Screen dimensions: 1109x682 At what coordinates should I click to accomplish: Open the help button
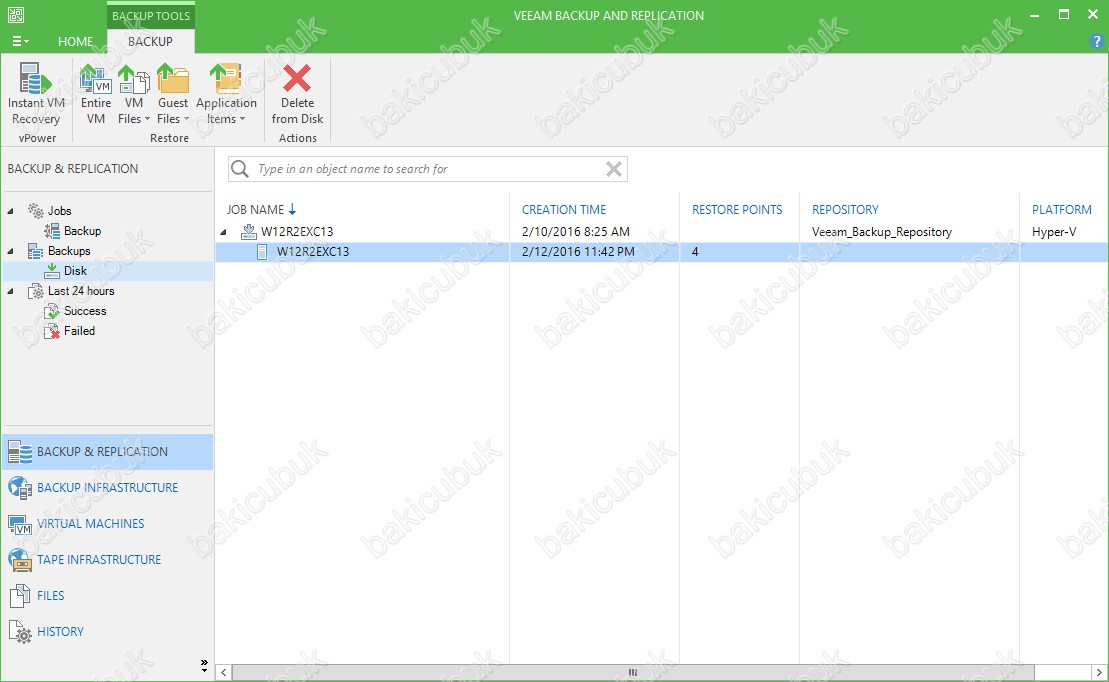pos(1097,42)
